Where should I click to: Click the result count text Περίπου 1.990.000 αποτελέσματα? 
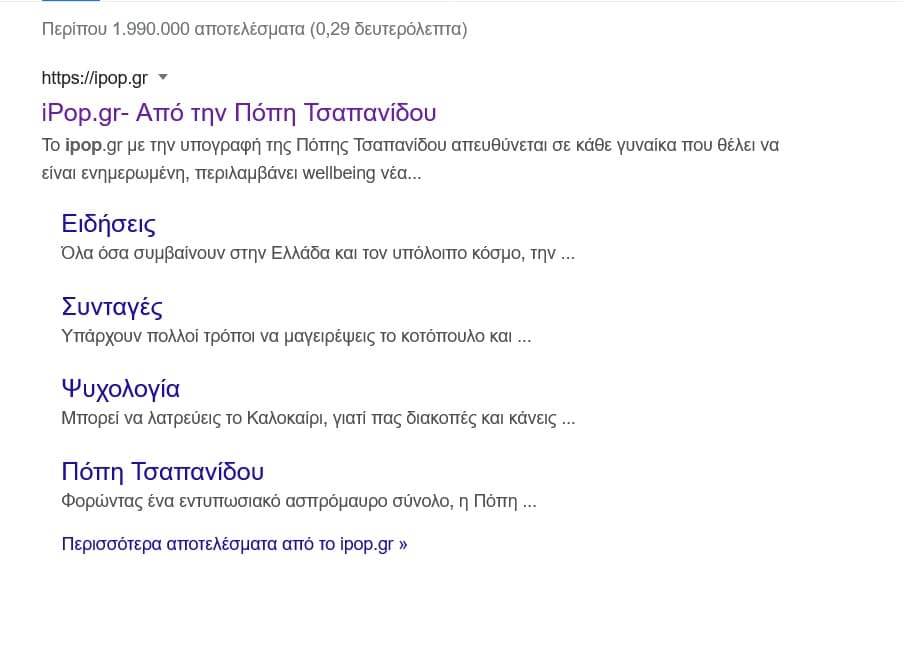pyautogui.click(x=173, y=29)
